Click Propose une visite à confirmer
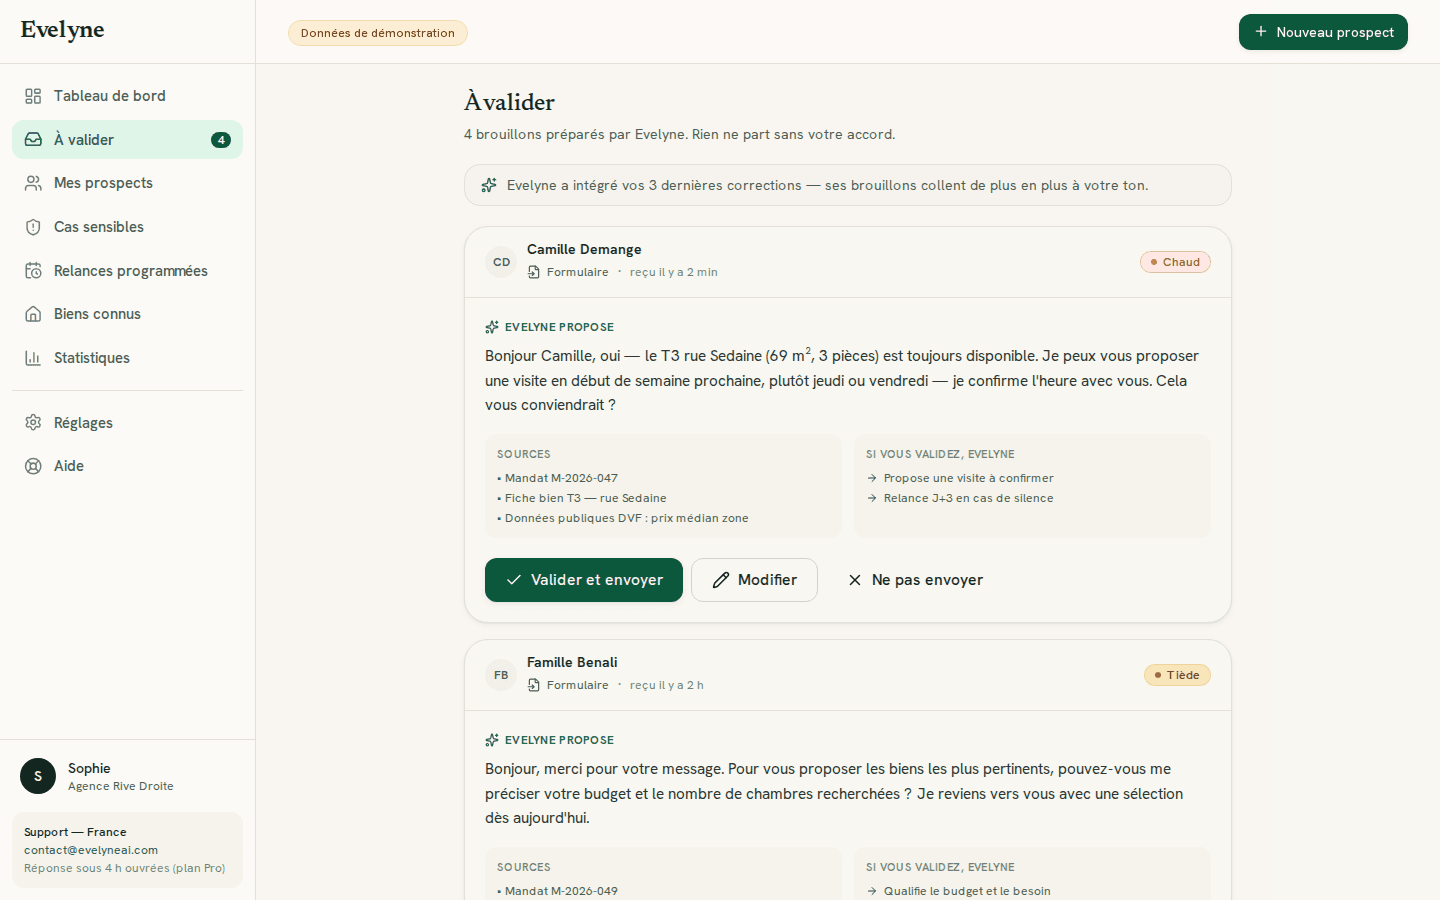Image resolution: width=1440 pixels, height=900 pixels. [968, 478]
